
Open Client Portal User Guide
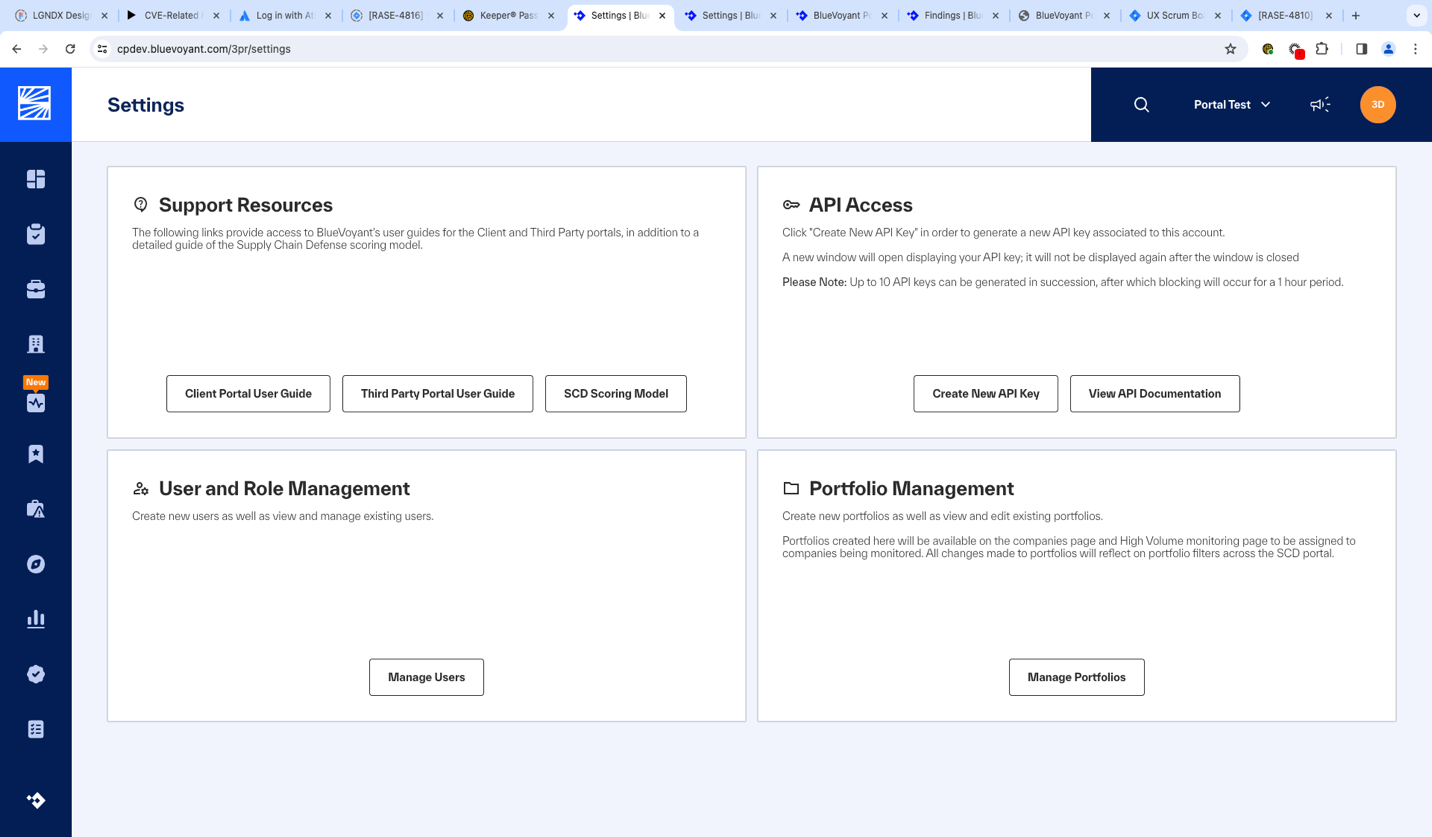pyautogui.click(x=248, y=394)
